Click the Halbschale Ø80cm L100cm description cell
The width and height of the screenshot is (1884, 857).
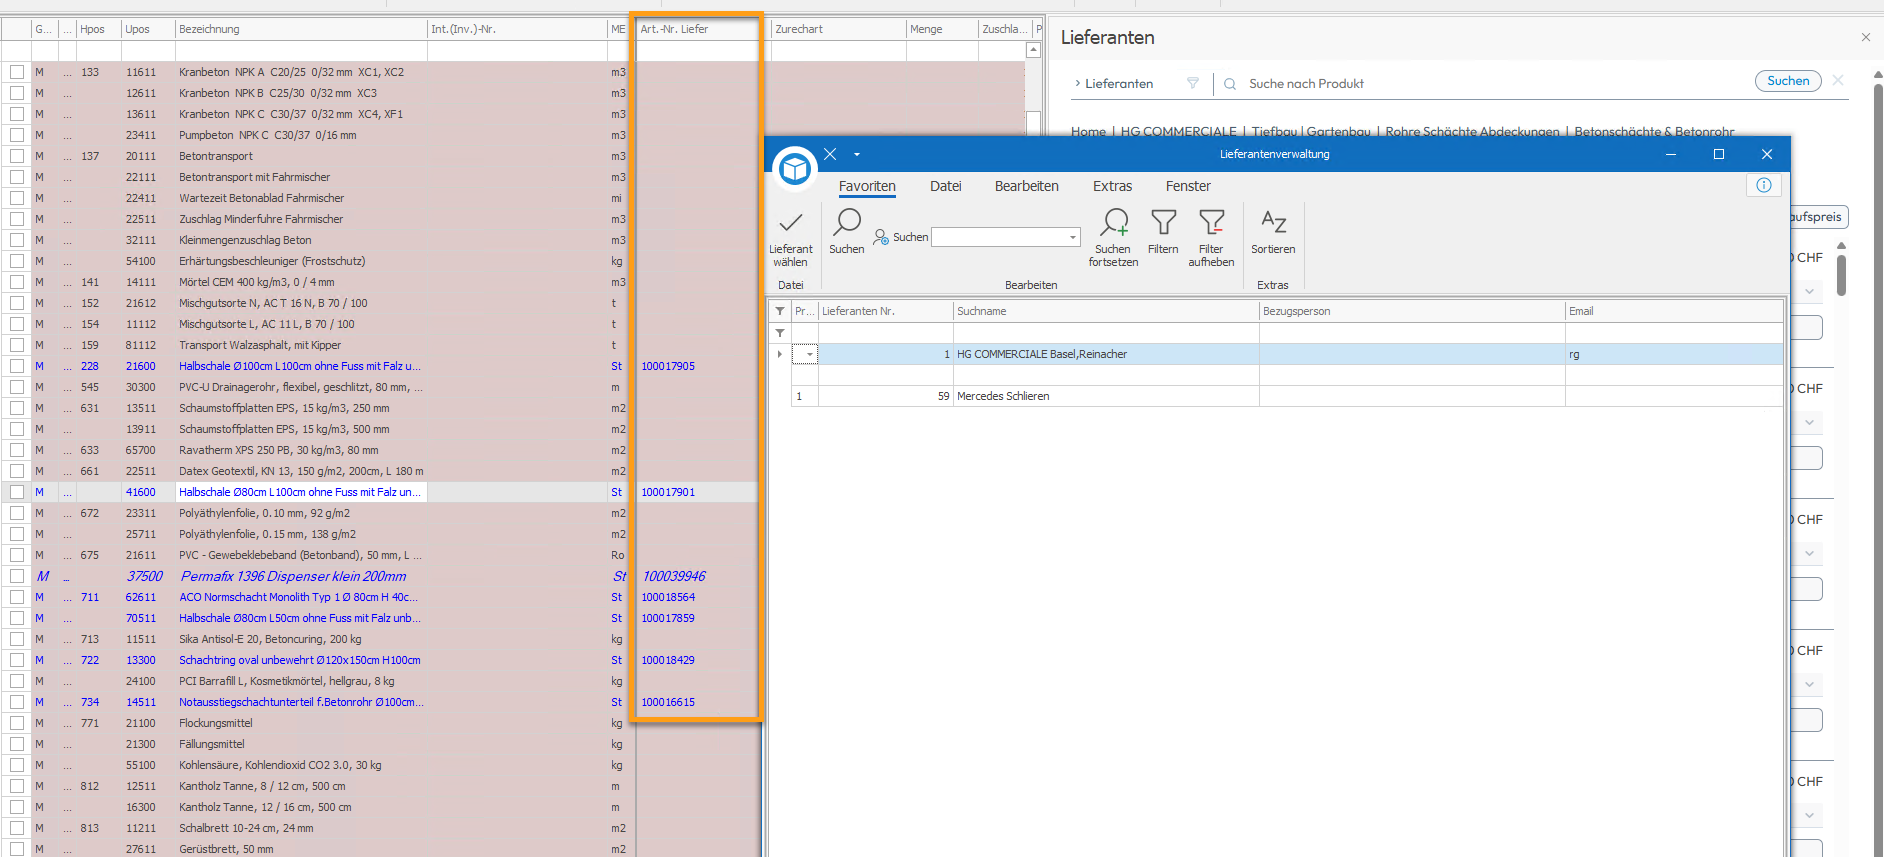point(301,492)
